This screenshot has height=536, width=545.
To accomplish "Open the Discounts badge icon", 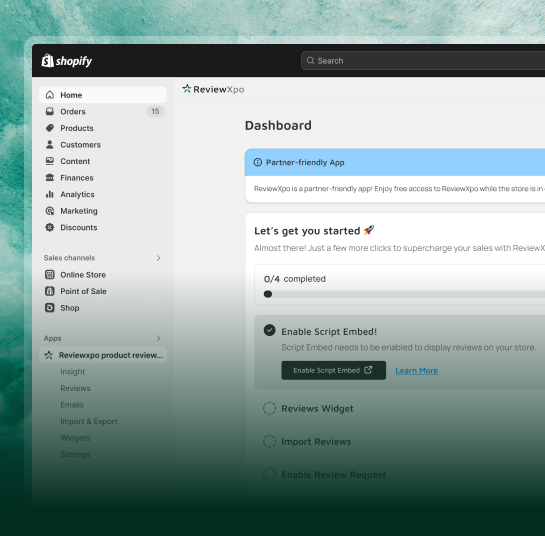I will tap(50, 227).
